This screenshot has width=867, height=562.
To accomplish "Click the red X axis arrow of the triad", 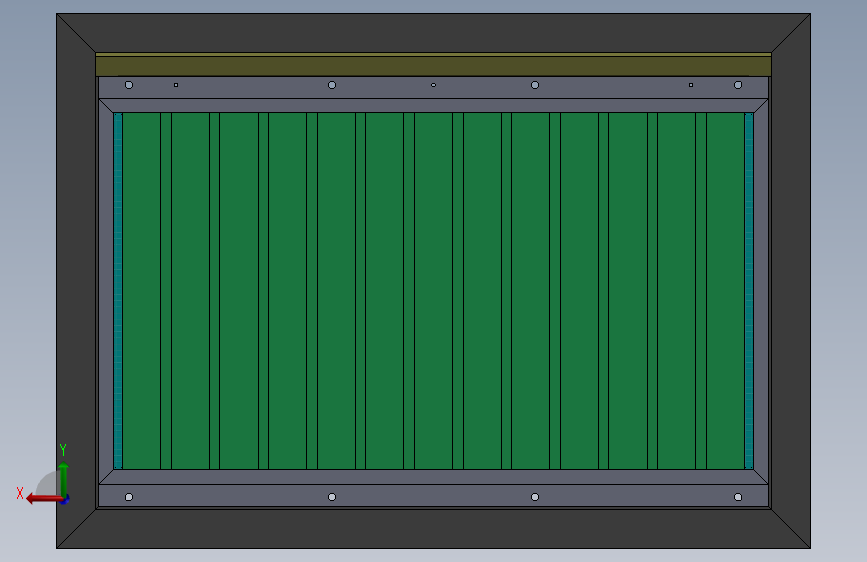I will click(x=43, y=499).
